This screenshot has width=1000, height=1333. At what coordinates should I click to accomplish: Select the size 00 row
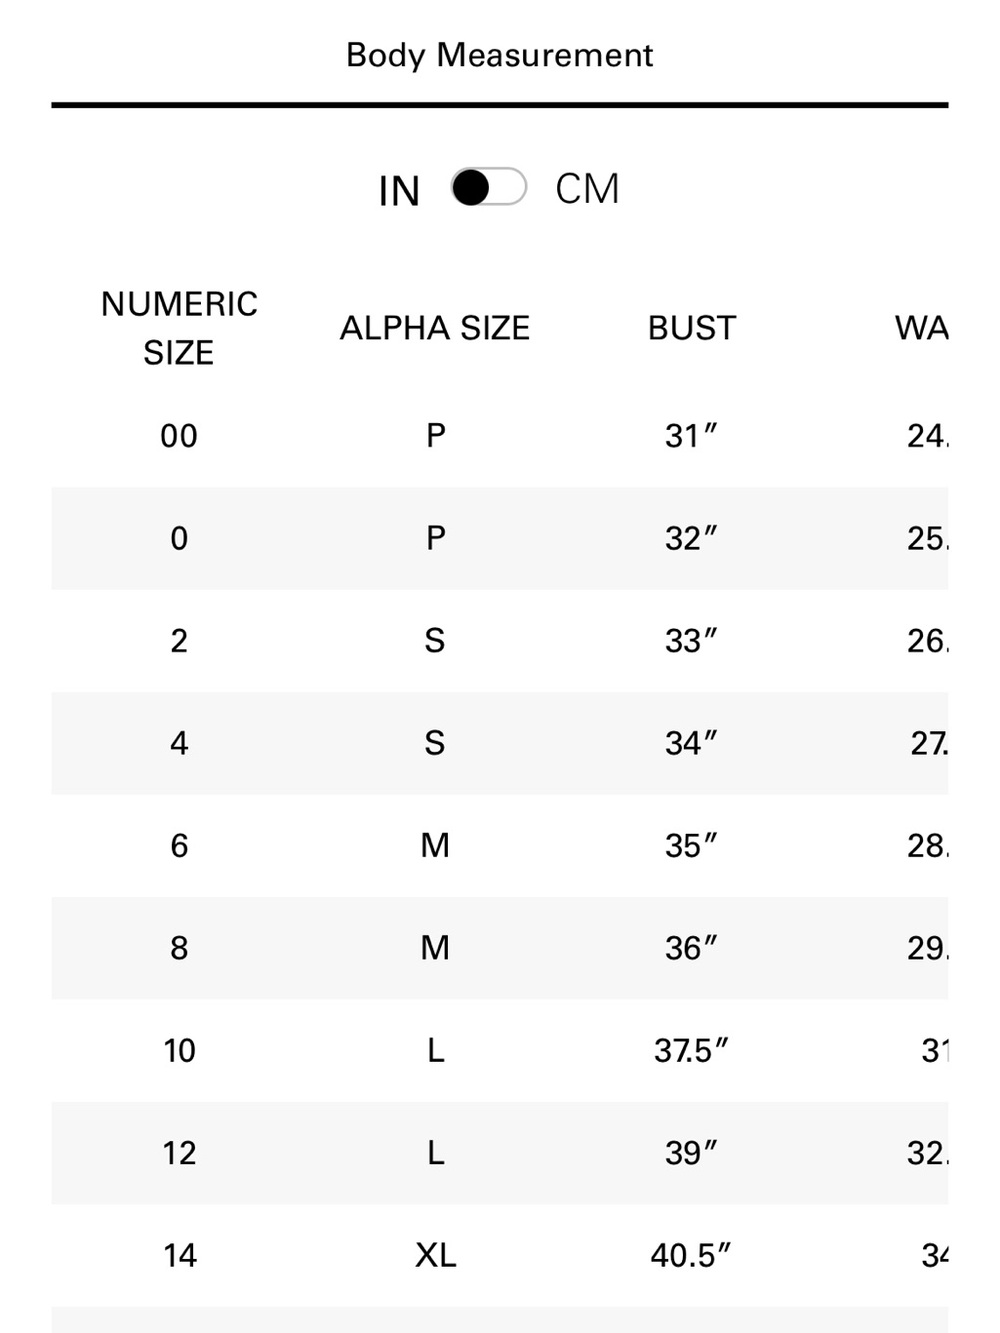[500, 436]
